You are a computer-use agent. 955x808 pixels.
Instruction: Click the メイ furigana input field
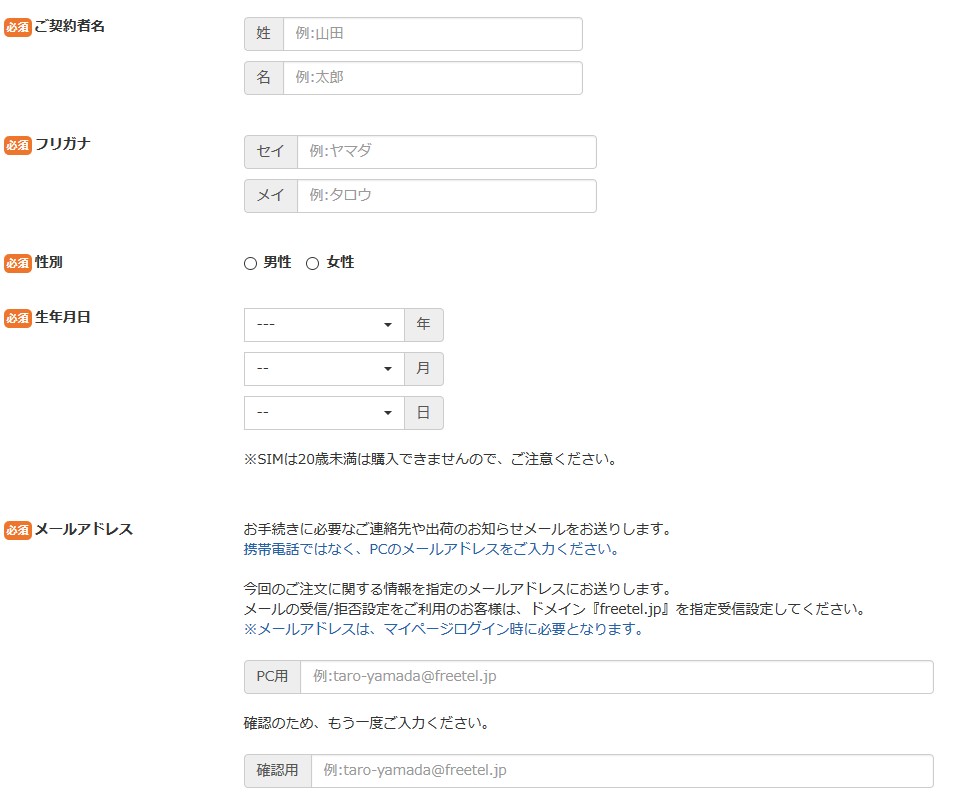tap(446, 196)
